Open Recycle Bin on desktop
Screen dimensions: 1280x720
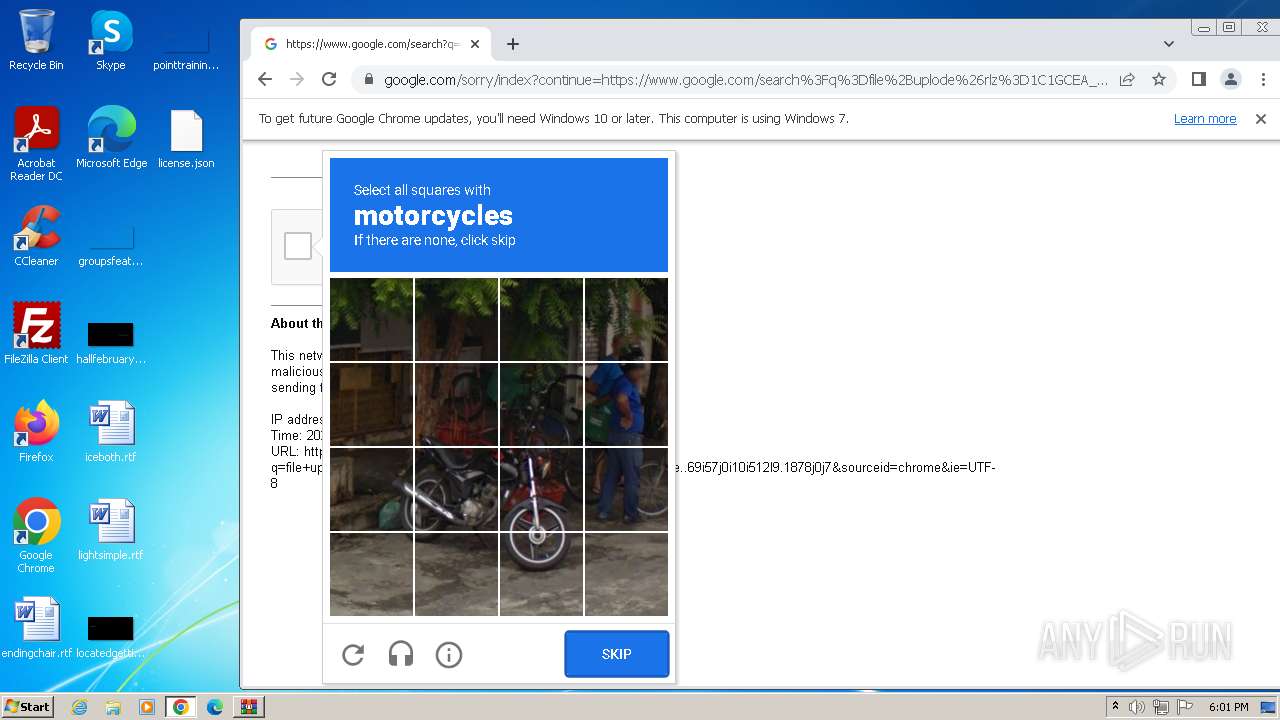coord(36,40)
